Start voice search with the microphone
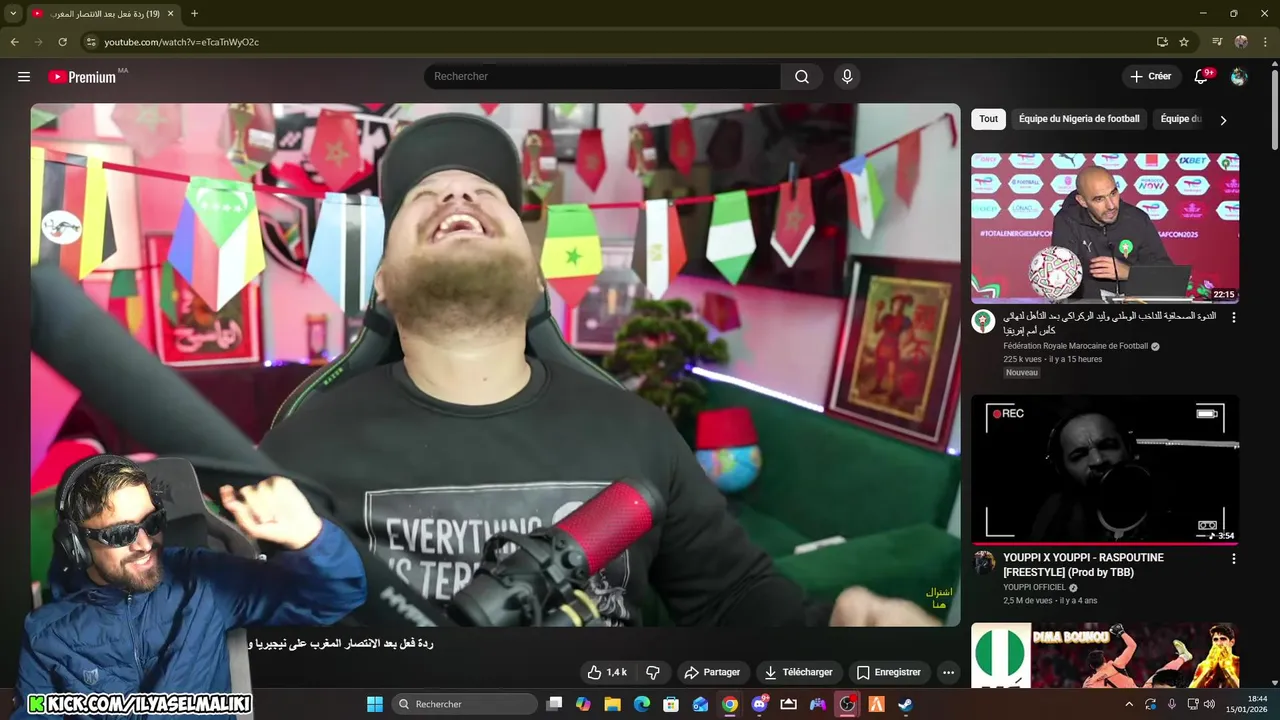Image resolution: width=1280 pixels, height=720 pixels. coord(847,77)
